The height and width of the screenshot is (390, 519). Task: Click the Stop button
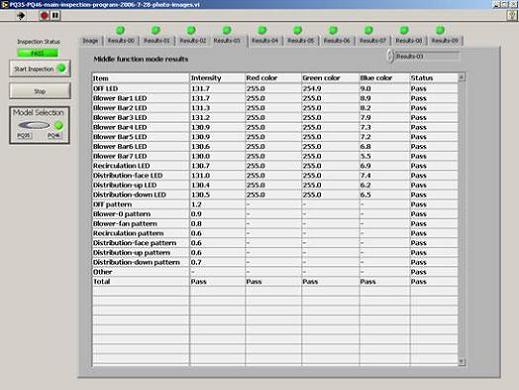coord(40,91)
